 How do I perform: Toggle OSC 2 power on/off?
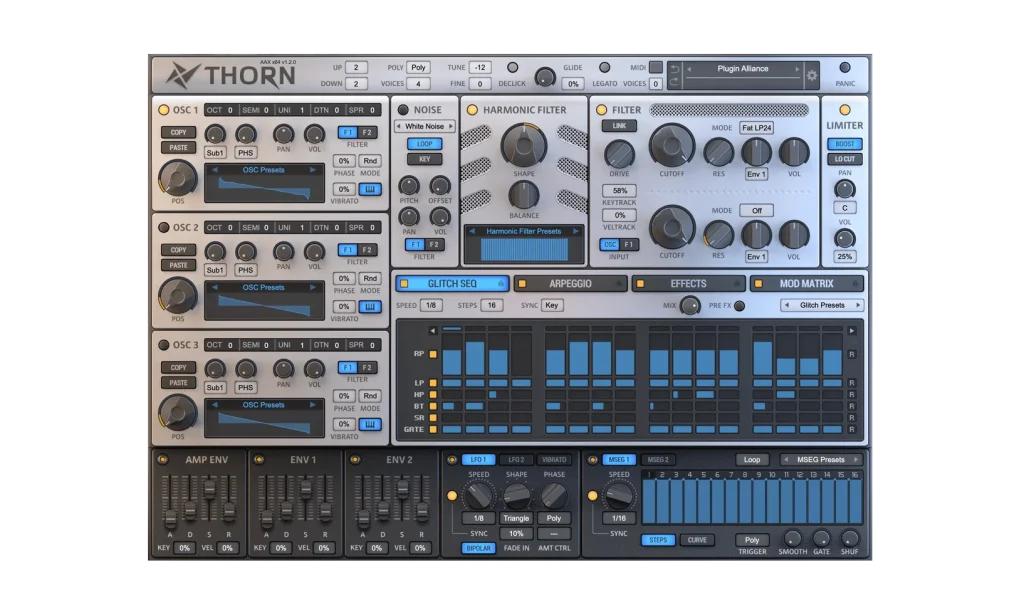(163, 227)
